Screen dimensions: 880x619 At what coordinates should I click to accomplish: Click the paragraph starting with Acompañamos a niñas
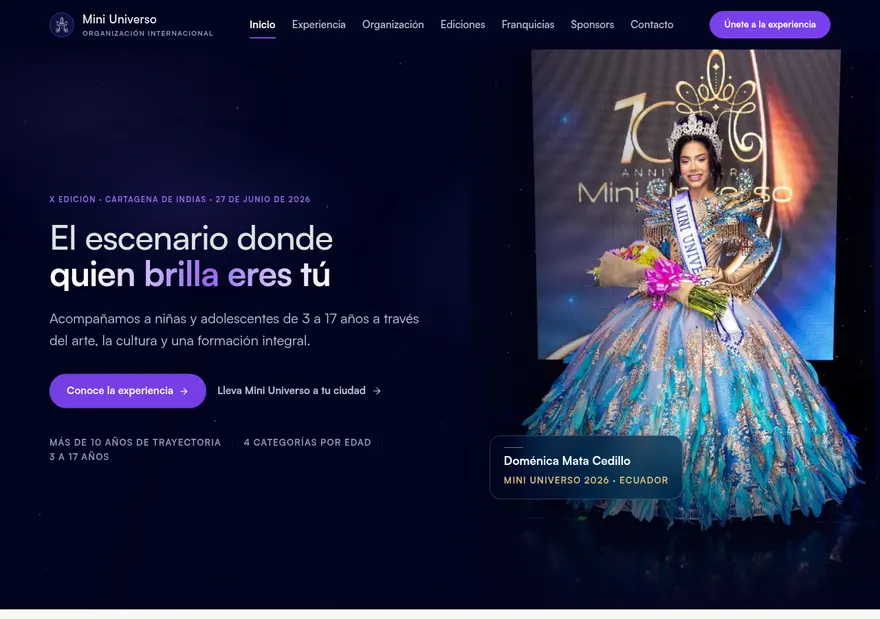(x=234, y=329)
